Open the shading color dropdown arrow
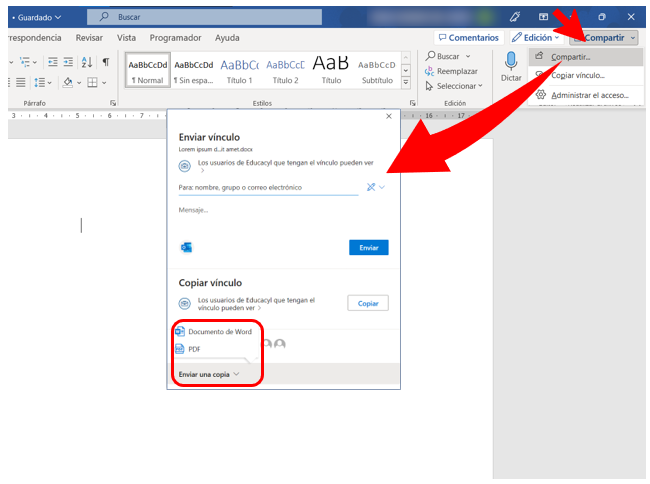650x484 pixels. 79,82
